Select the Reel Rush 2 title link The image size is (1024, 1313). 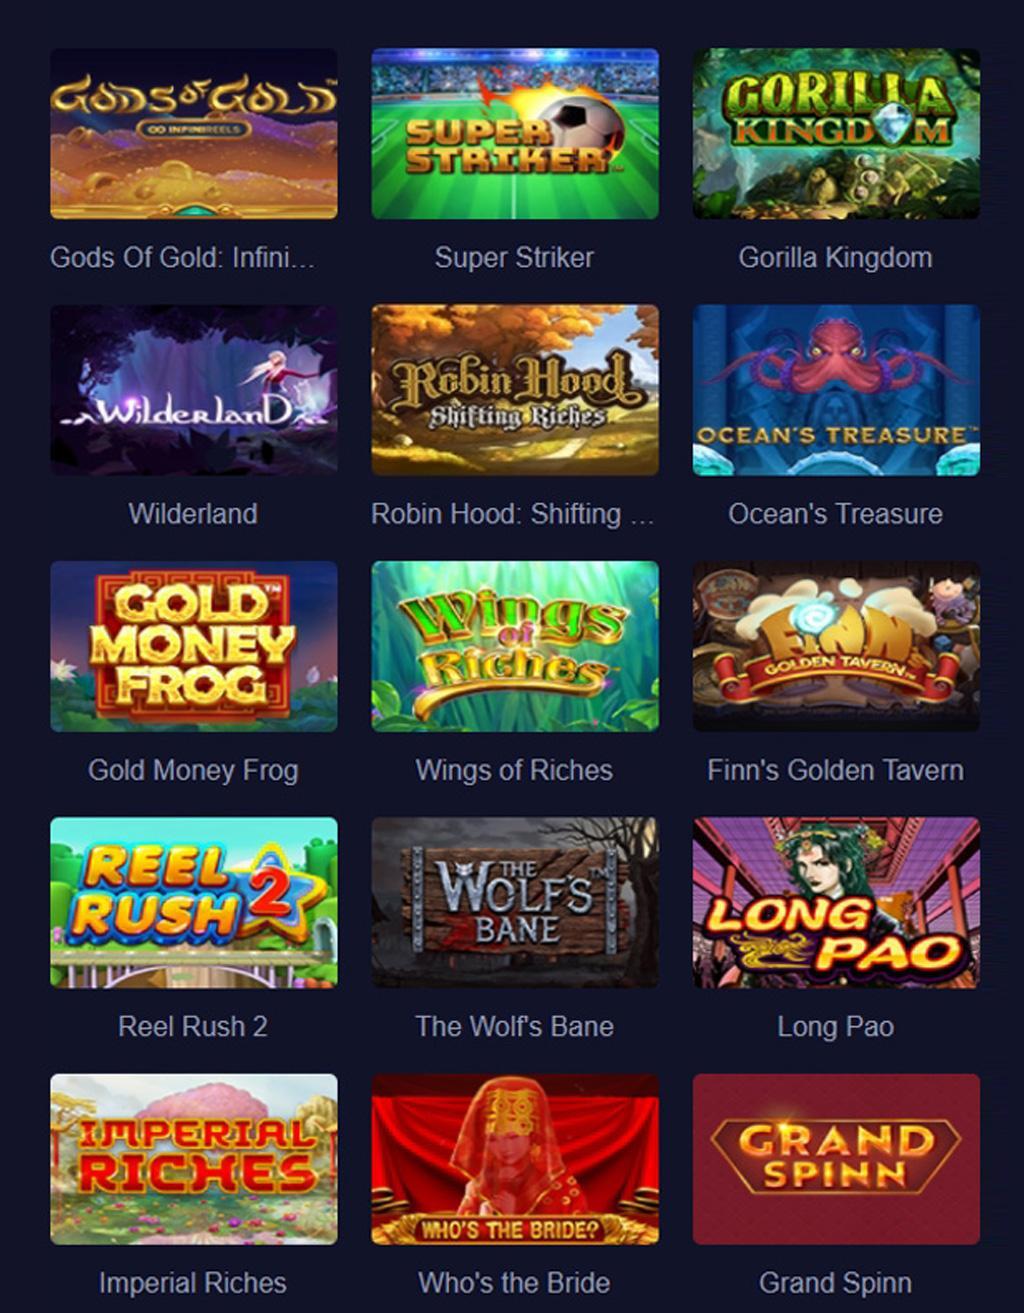coord(193,1027)
